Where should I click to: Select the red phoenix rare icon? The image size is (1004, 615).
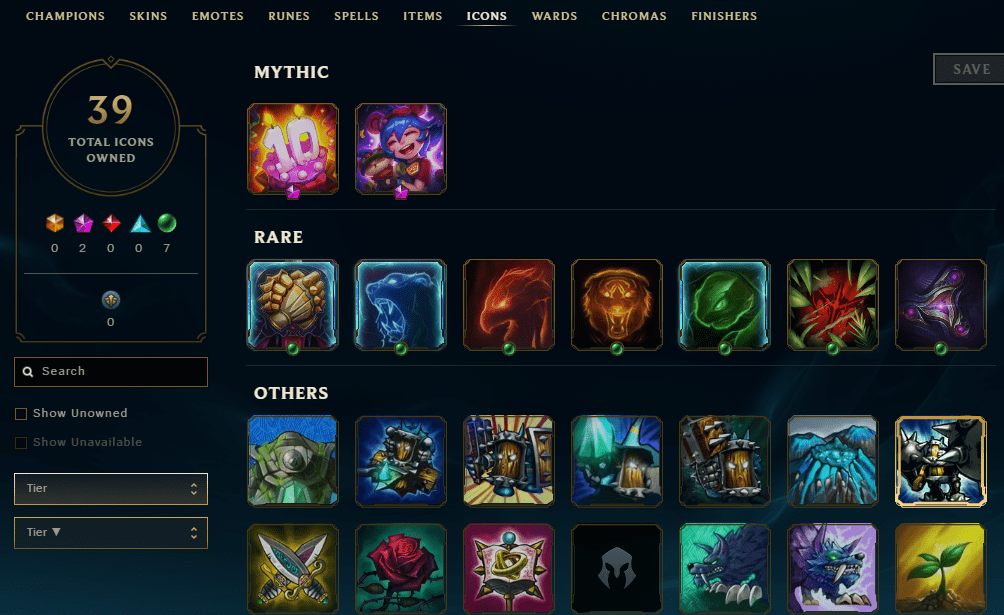(x=508, y=305)
